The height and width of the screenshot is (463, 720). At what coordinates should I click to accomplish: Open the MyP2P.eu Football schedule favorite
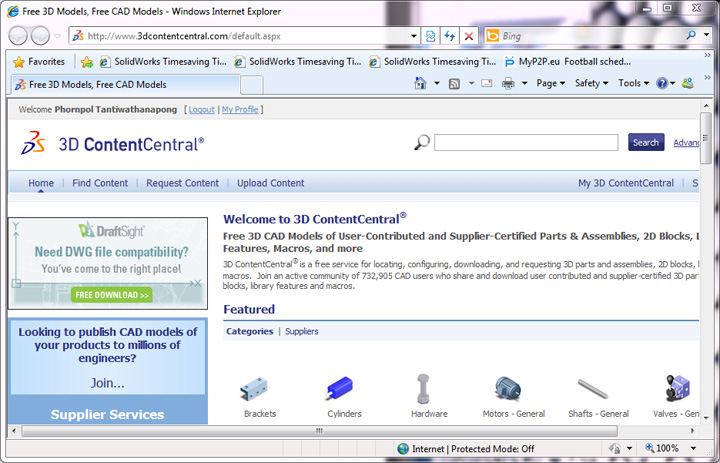[567, 62]
